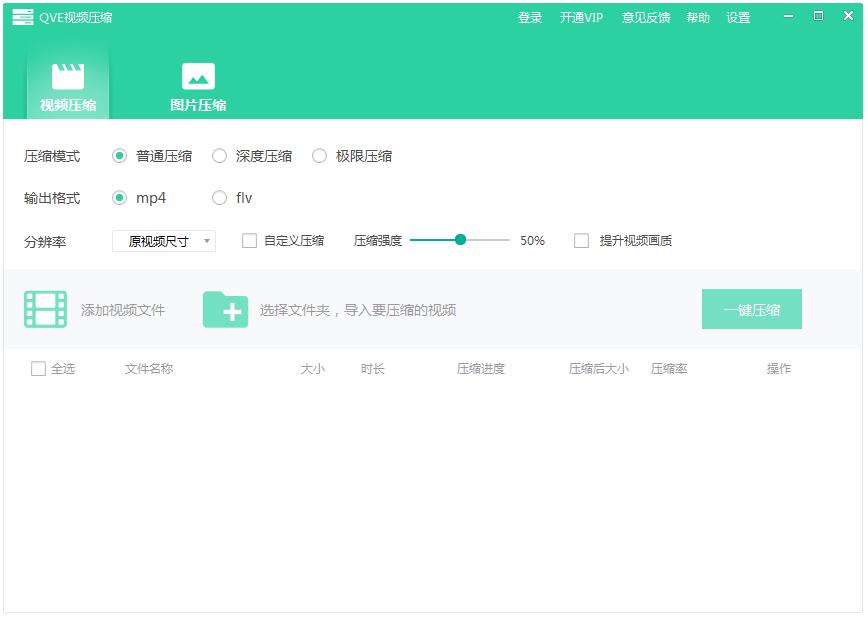Viewport: 868px width, 617px height.
Task: Select 深度压缩 compression mode
Action: tap(220, 156)
